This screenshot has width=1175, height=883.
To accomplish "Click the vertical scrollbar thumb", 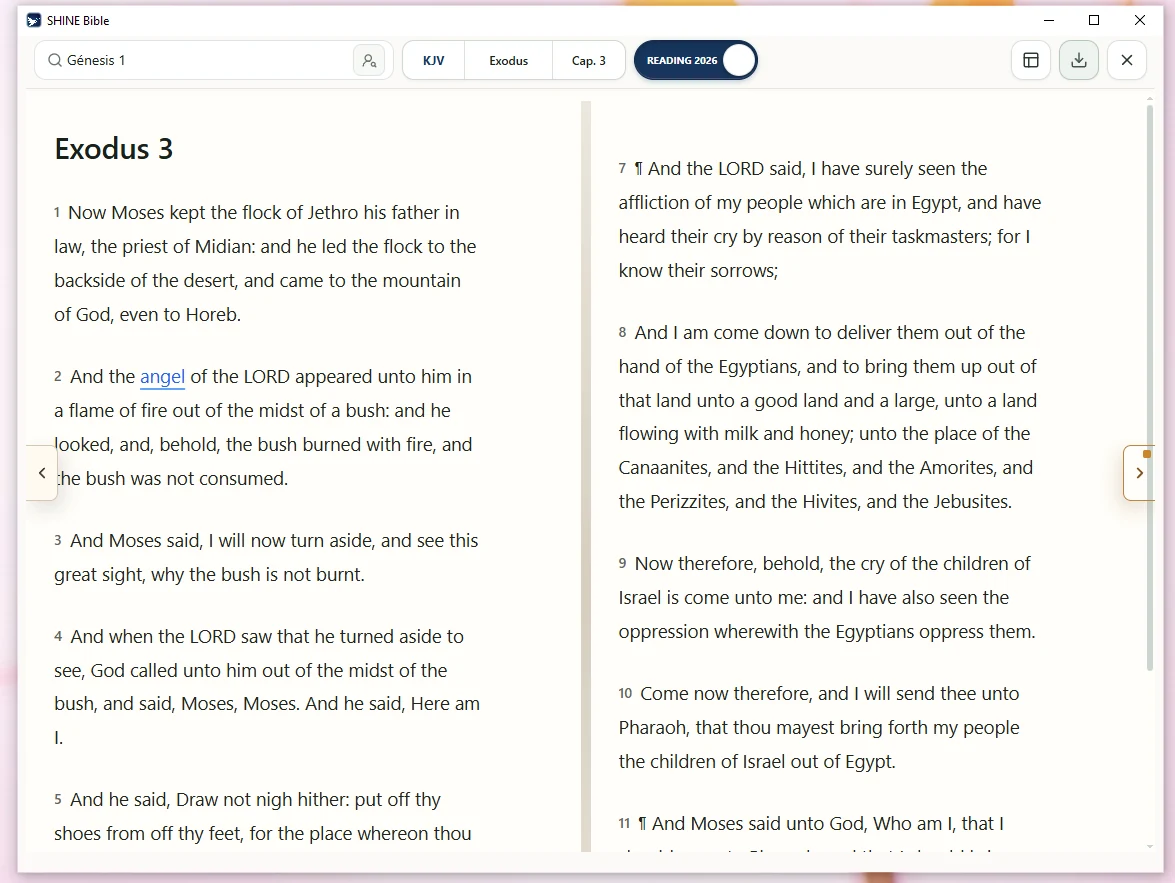I will tap(1150, 388).
